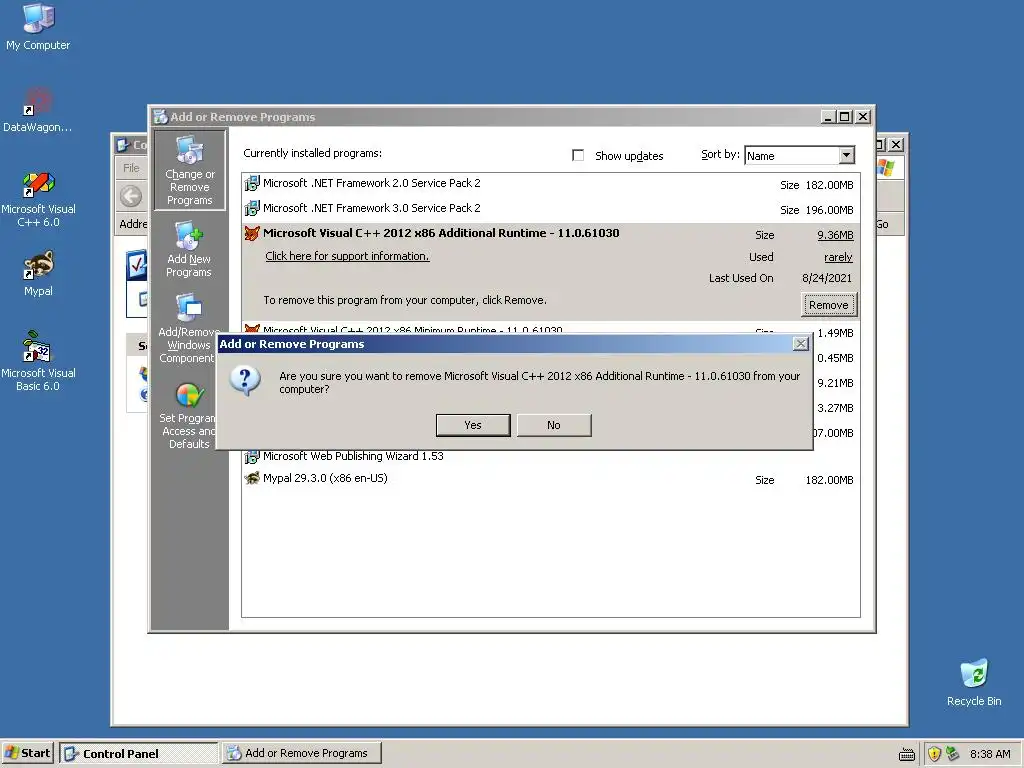Expand the Sort by dropdown arrow
Screen dimensions: 1024x768
pyautogui.click(x=846, y=155)
